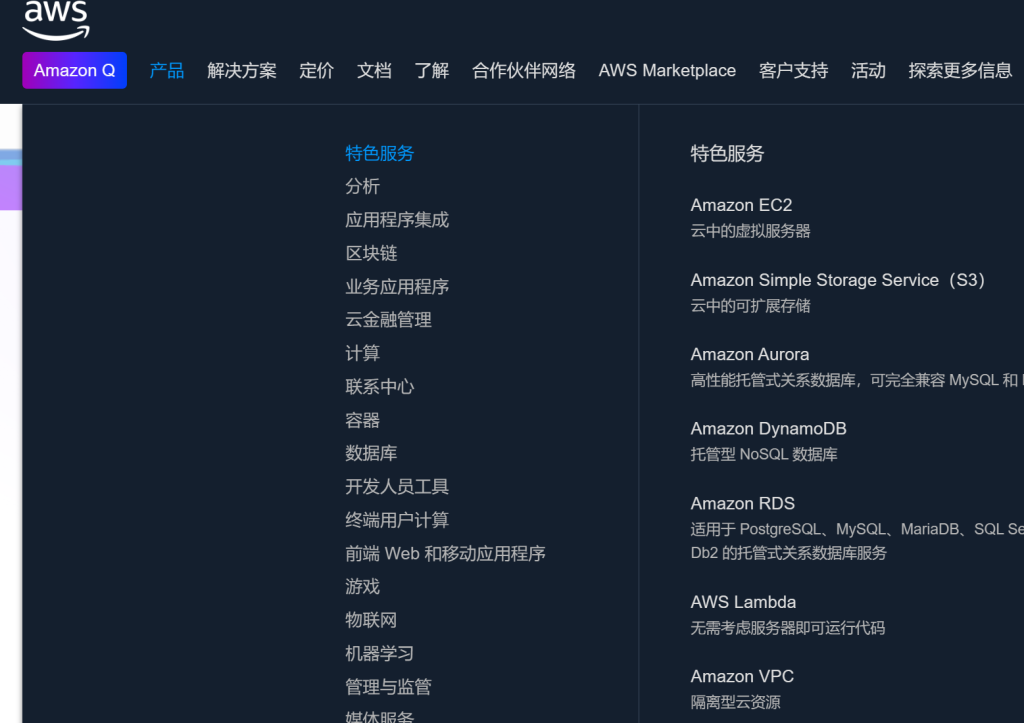Viewport: 1024px width, 723px height.
Task: Click the 托管型 NoSQL 数据库 description
Action: [x=764, y=455]
